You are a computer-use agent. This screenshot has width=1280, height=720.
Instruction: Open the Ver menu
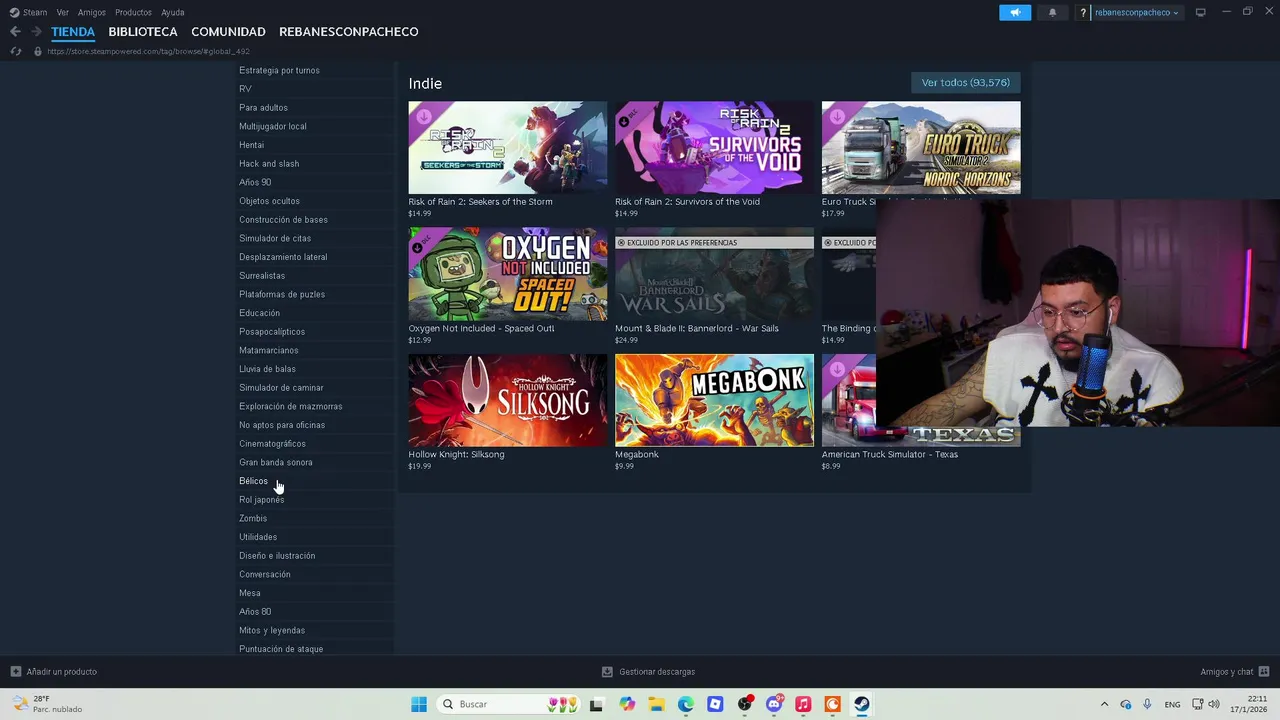pos(63,13)
